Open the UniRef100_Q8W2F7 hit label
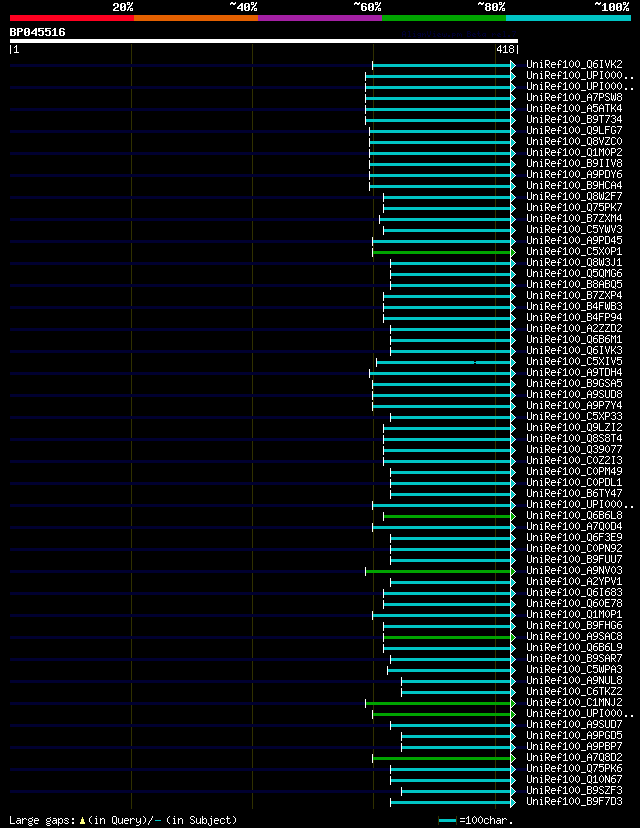 (575, 196)
